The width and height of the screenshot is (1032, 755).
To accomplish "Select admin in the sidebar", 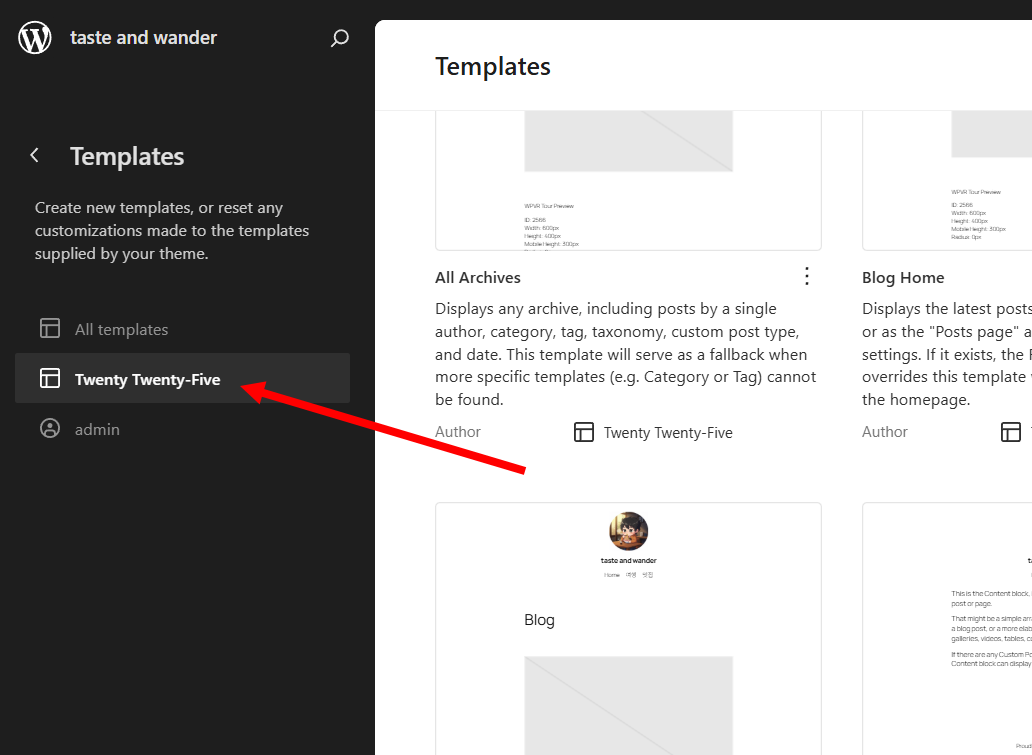I will coord(182,429).
